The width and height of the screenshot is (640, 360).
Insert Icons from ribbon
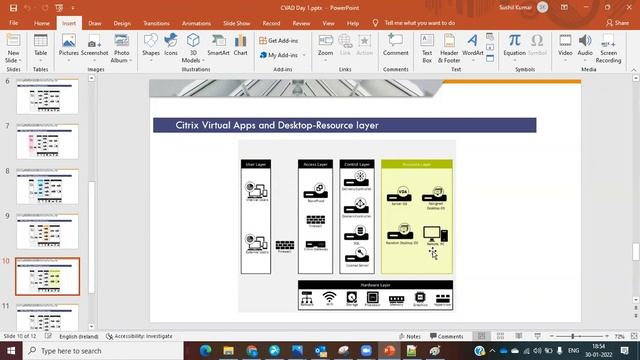(x=171, y=45)
